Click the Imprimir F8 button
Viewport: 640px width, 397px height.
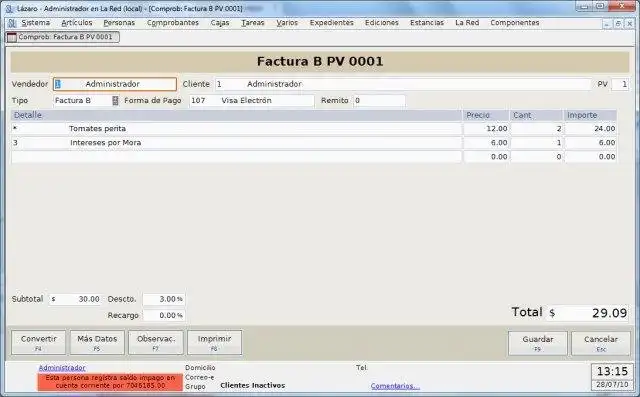coord(214,342)
